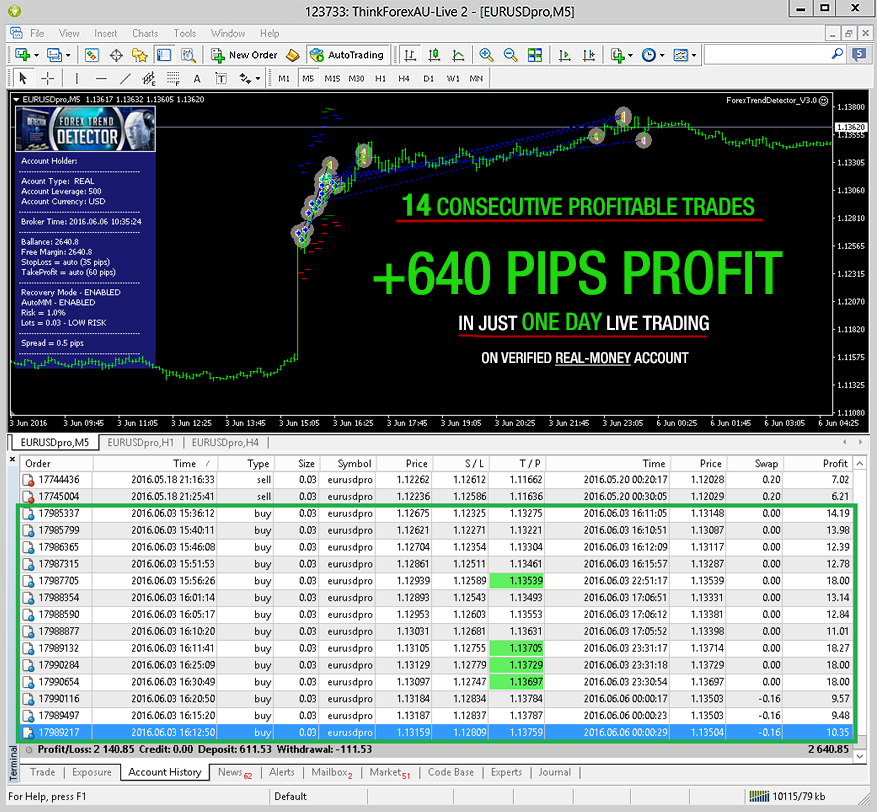This screenshot has width=877, height=812.
Task: Expand the Indicators dropdown arrow
Action: pyautogui.click(x=630, y=55)
